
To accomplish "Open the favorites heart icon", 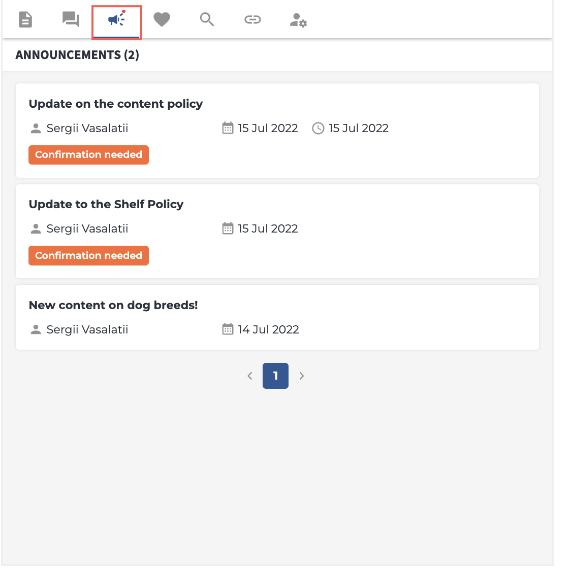I will pyautogui.click(x=161, y=19).
